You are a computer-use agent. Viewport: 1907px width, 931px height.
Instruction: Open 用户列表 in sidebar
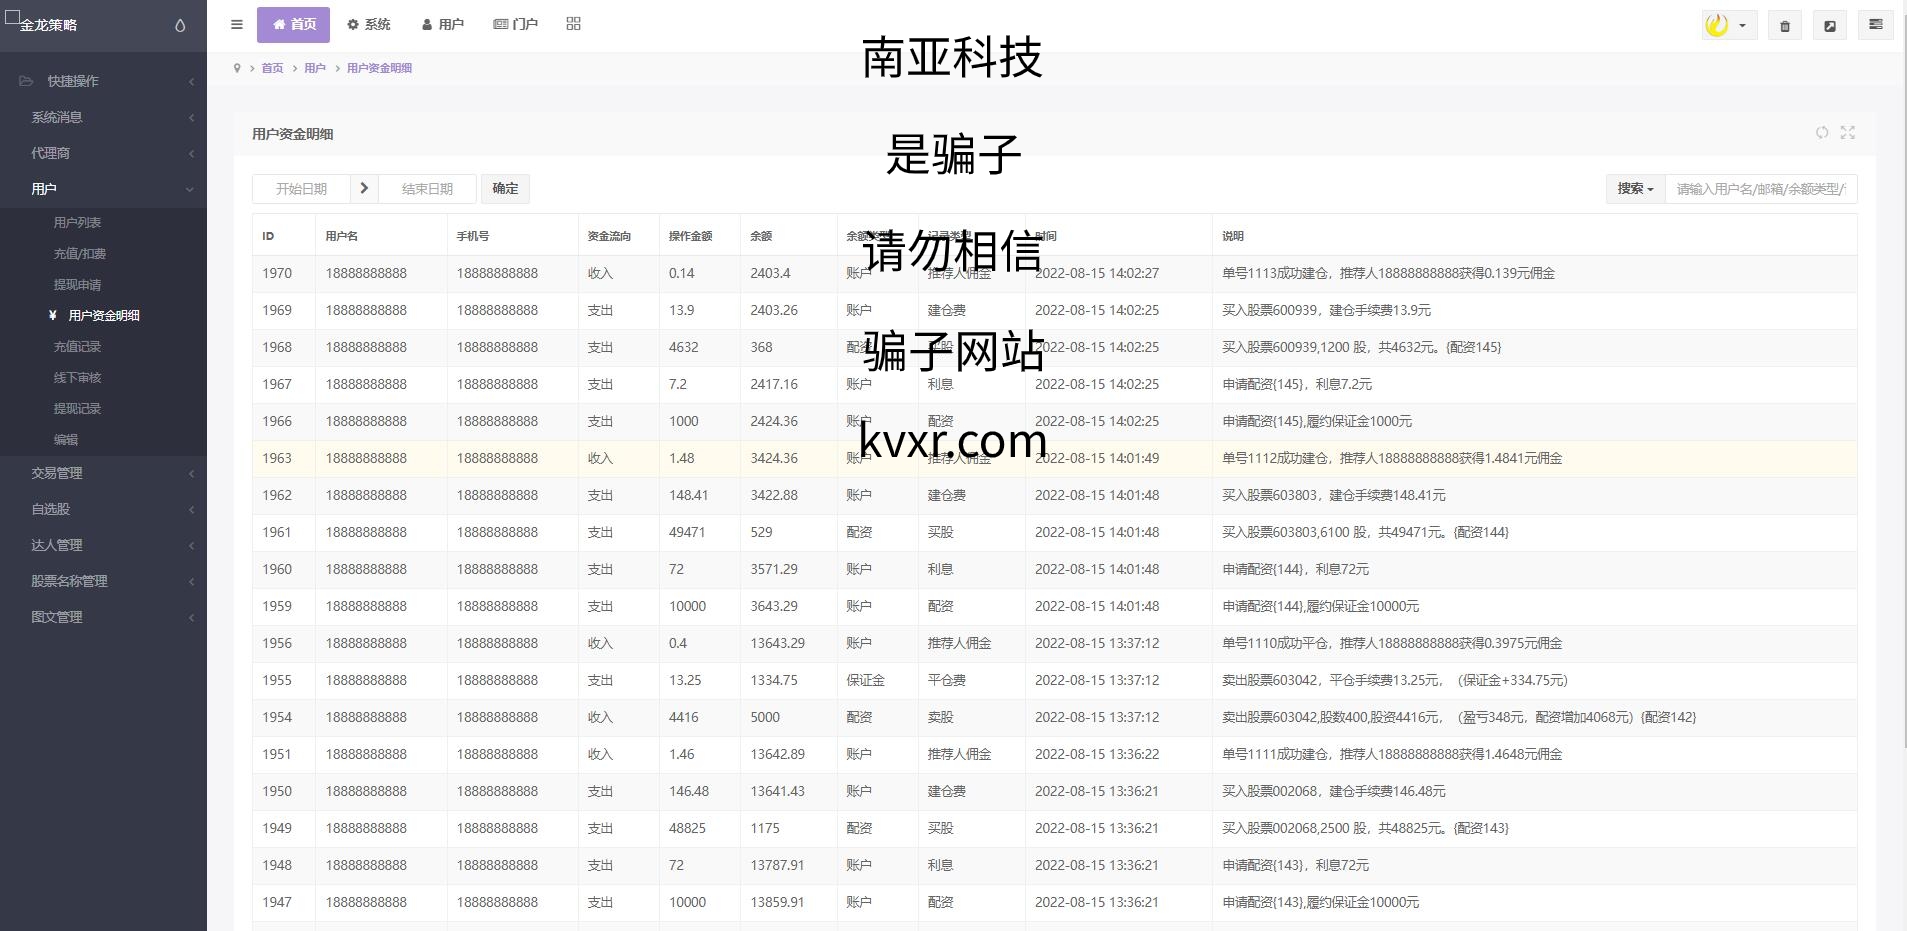click(77, 223)
